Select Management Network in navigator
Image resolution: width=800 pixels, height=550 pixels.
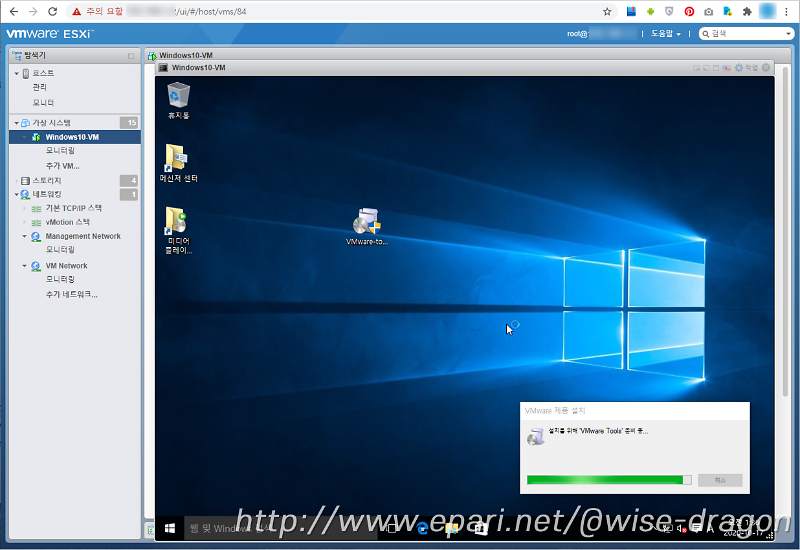83,236
